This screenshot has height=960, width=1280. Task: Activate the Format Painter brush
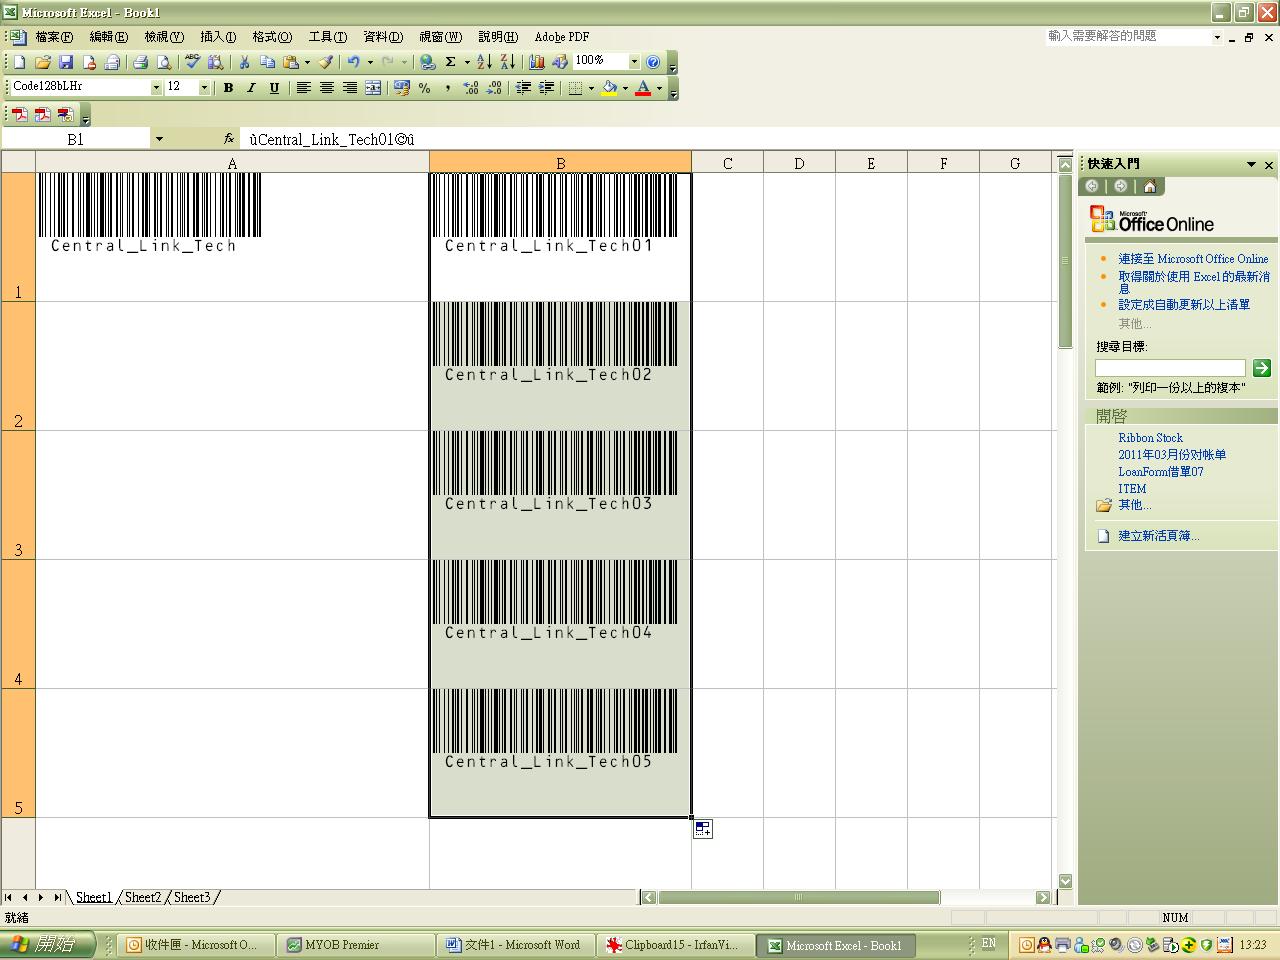[326, 62]
